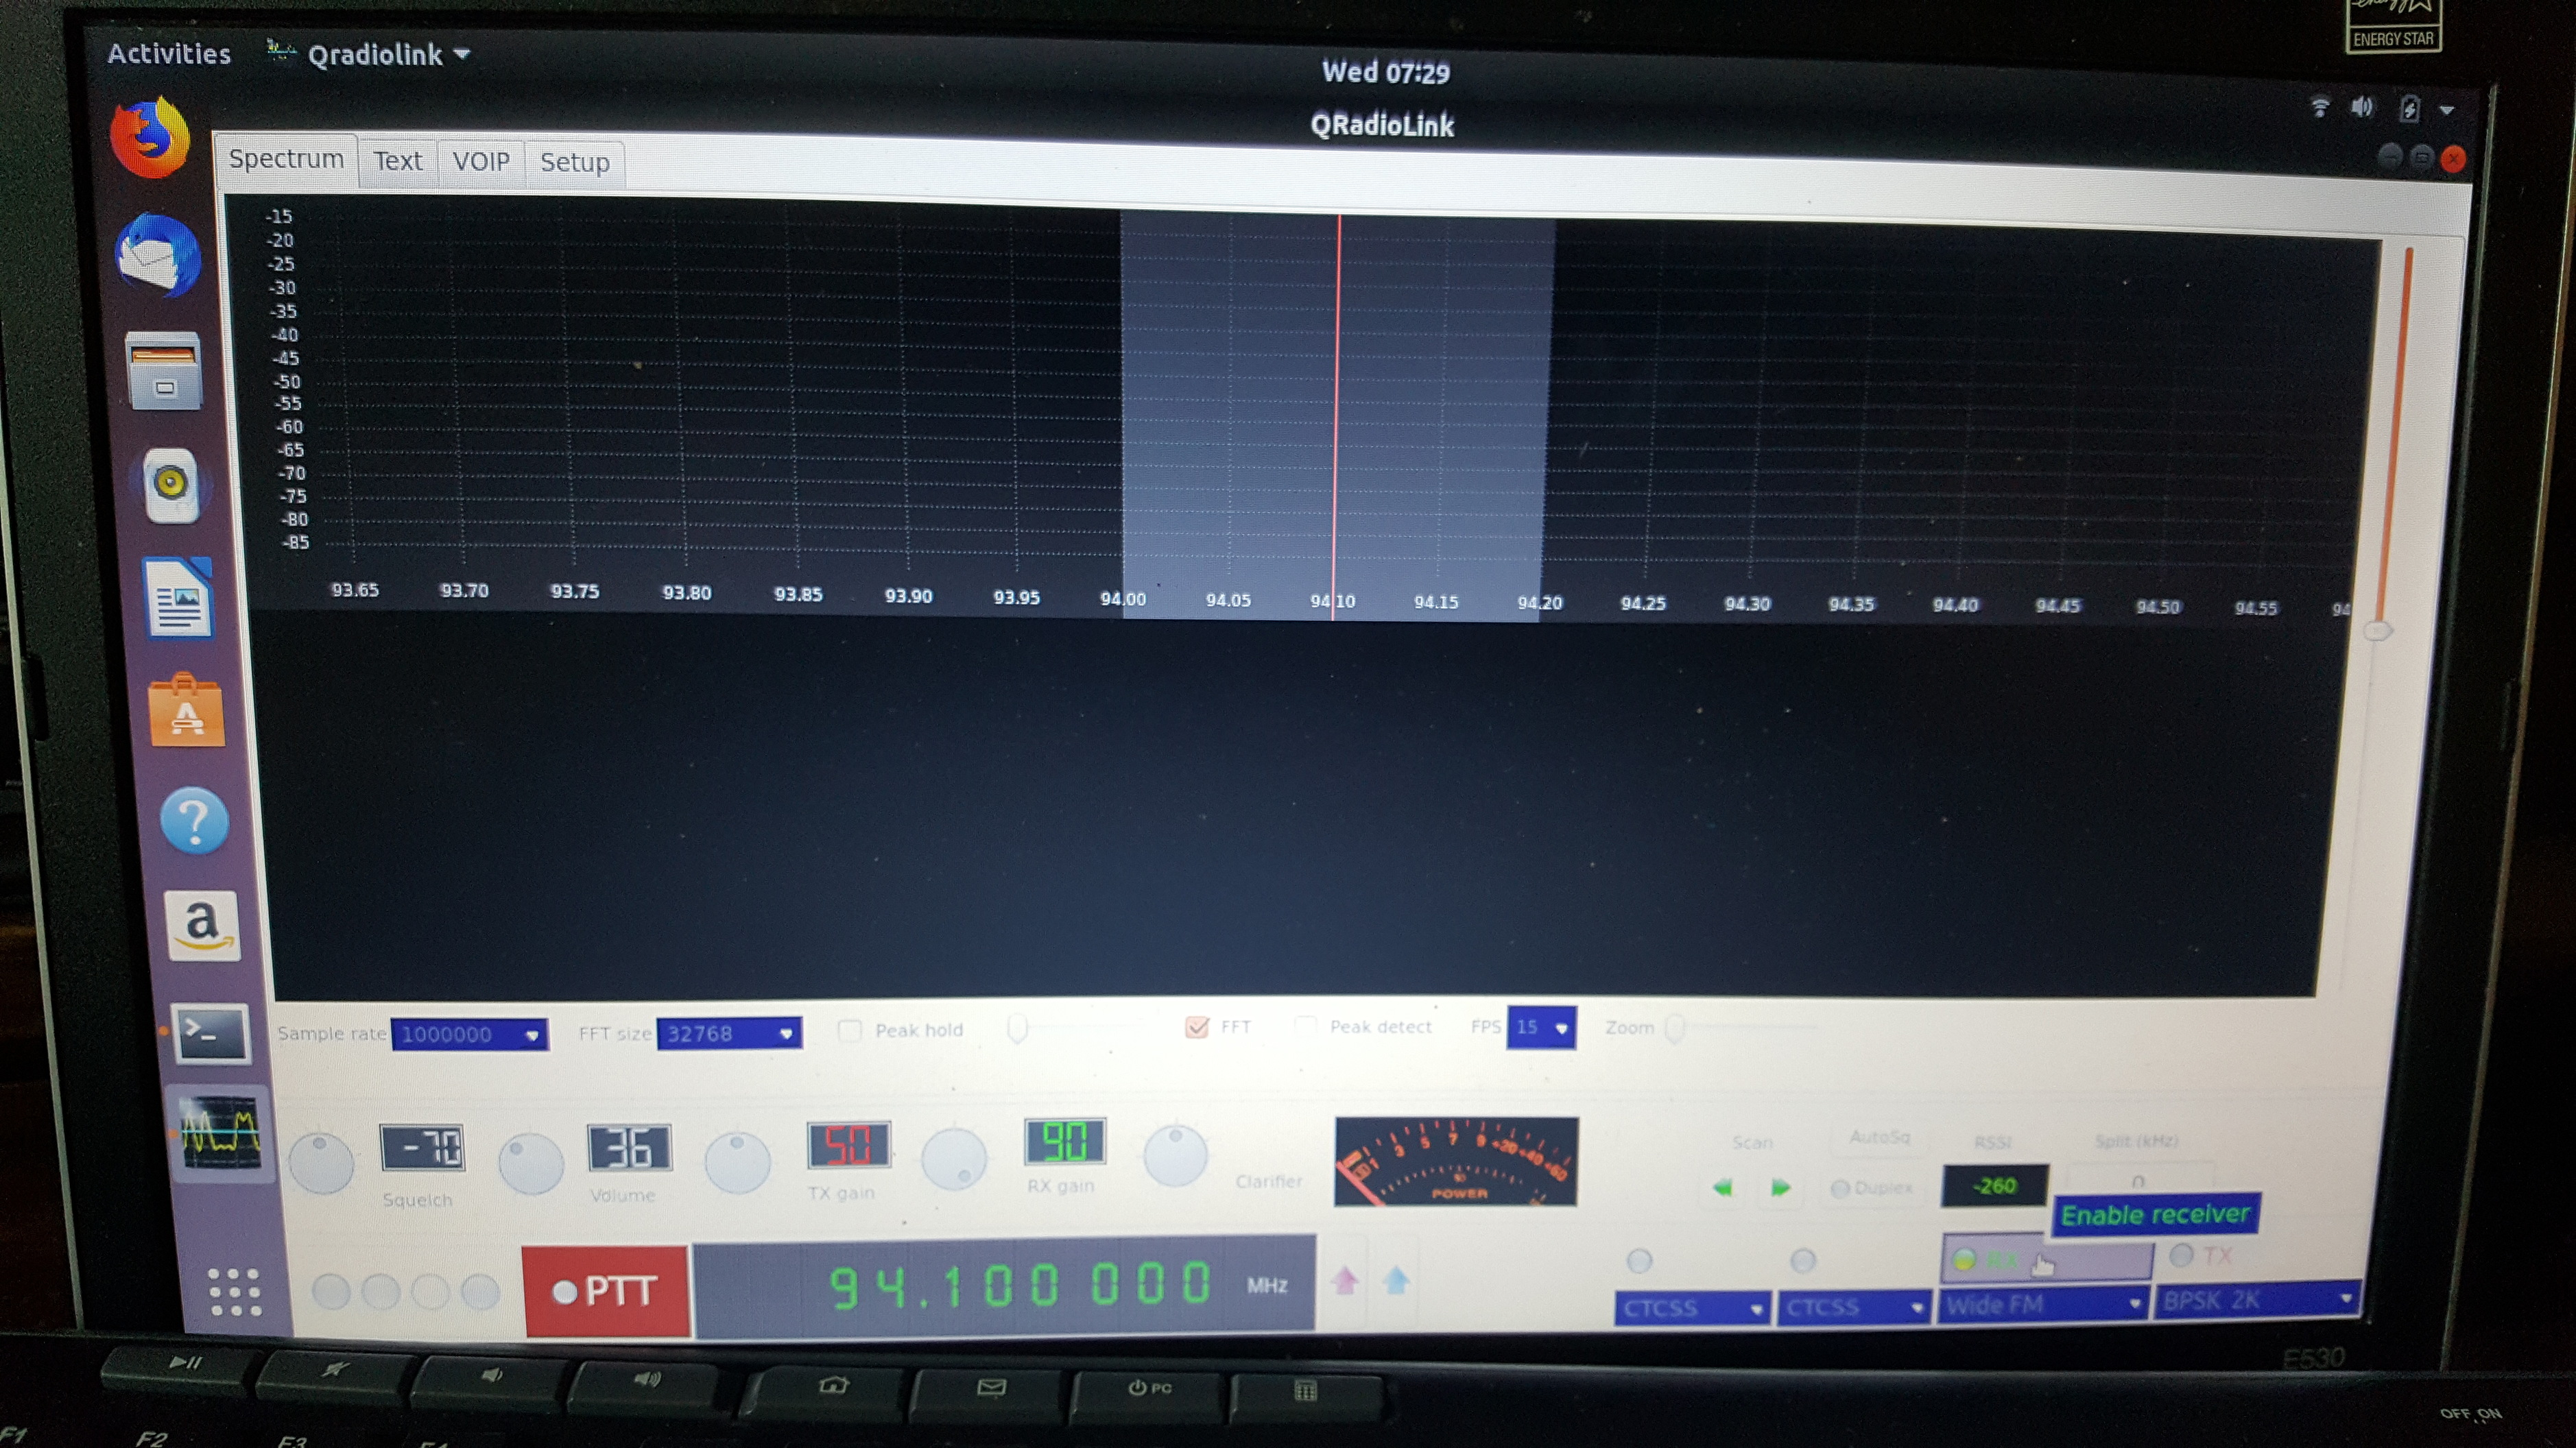Click the 93.80 frequency axis label
The image size is (2576, 1448).
[687, 593]
